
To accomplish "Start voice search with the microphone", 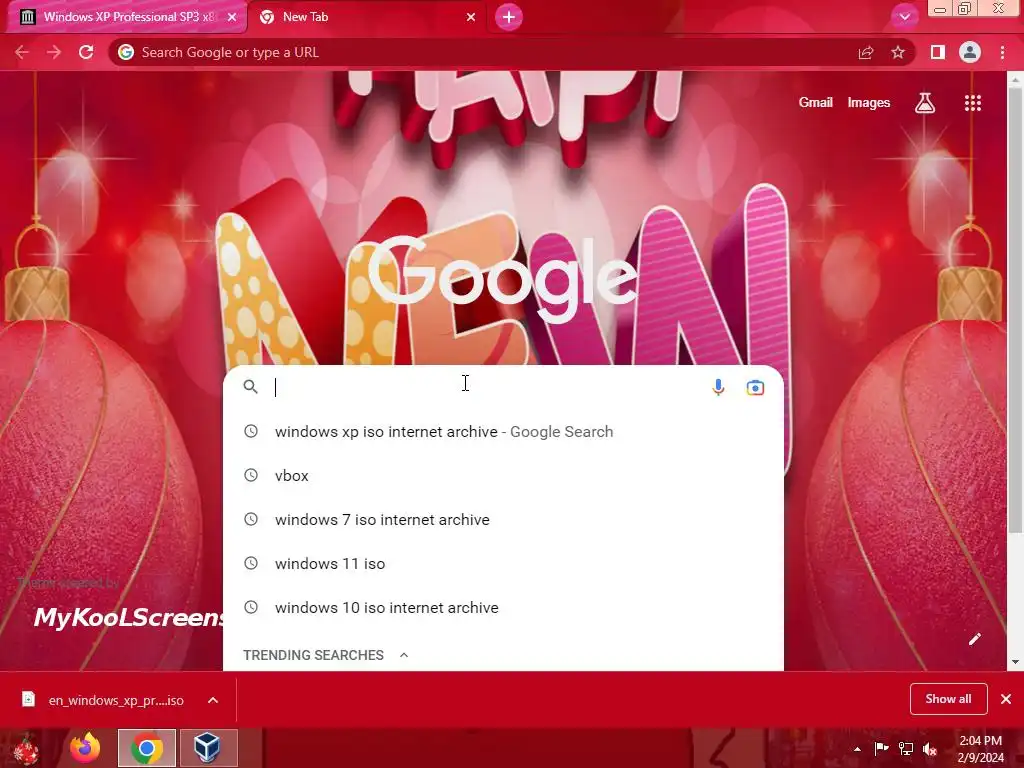I will [718, 387].
